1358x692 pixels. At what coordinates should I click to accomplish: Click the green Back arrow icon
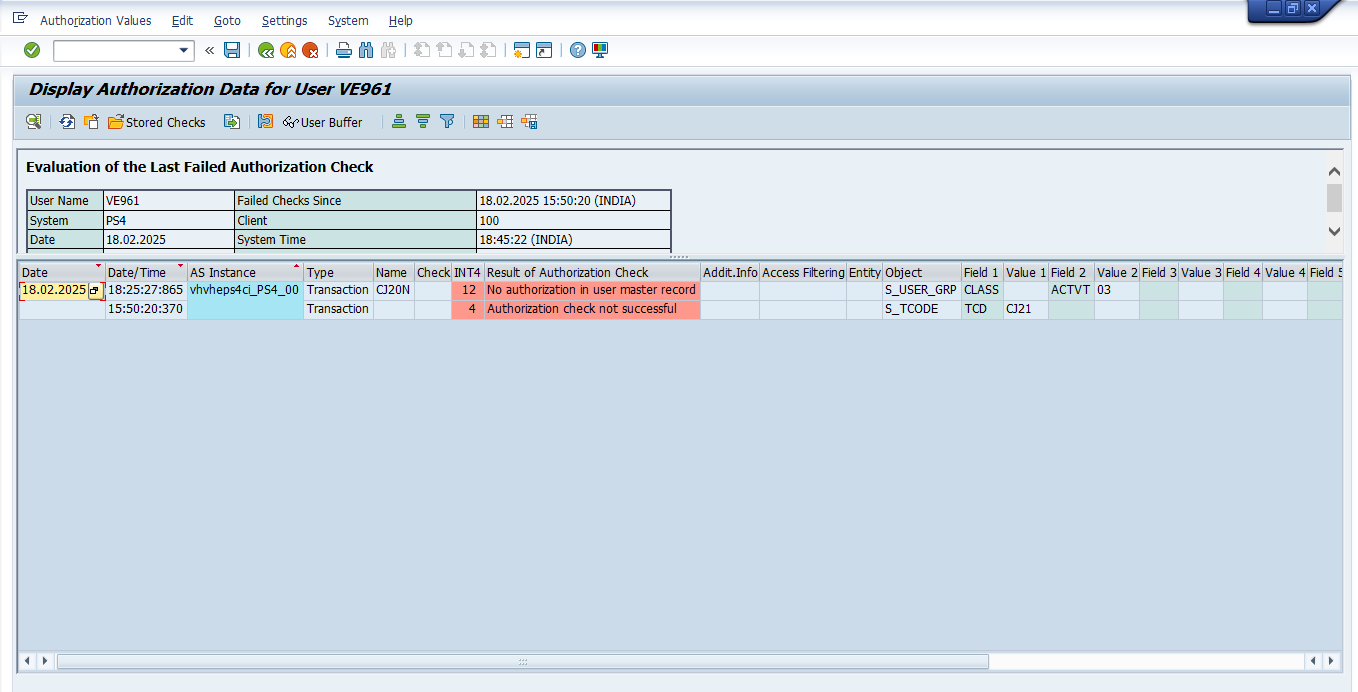tap(265, 50)
